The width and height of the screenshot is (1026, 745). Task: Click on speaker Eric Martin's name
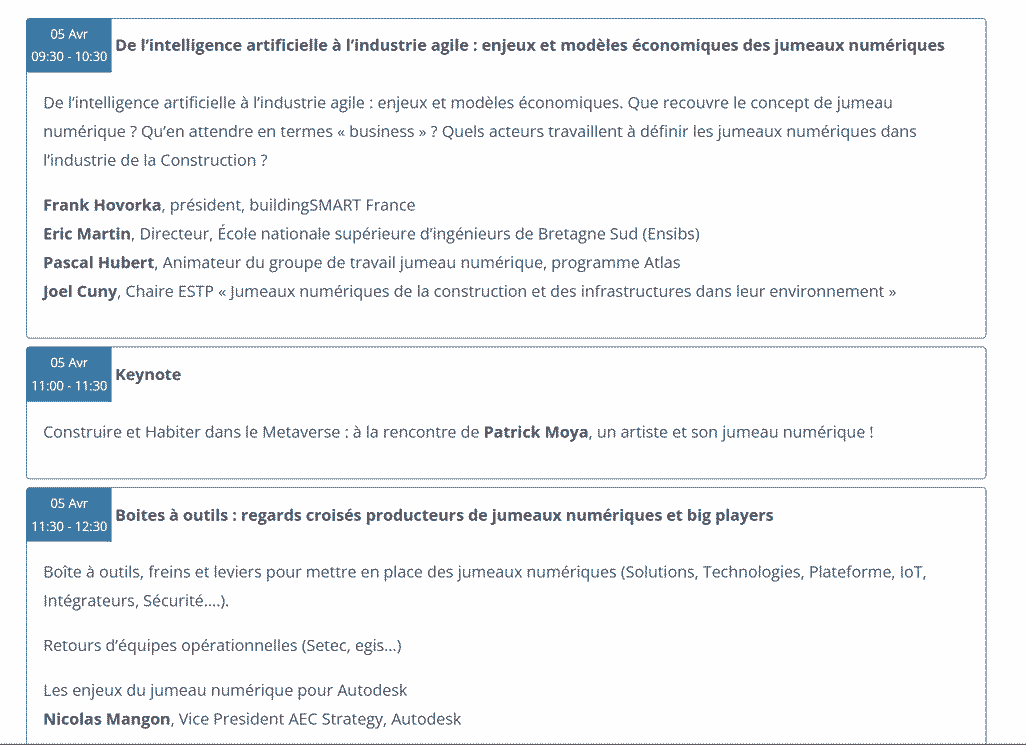click(x=87, y=234)
